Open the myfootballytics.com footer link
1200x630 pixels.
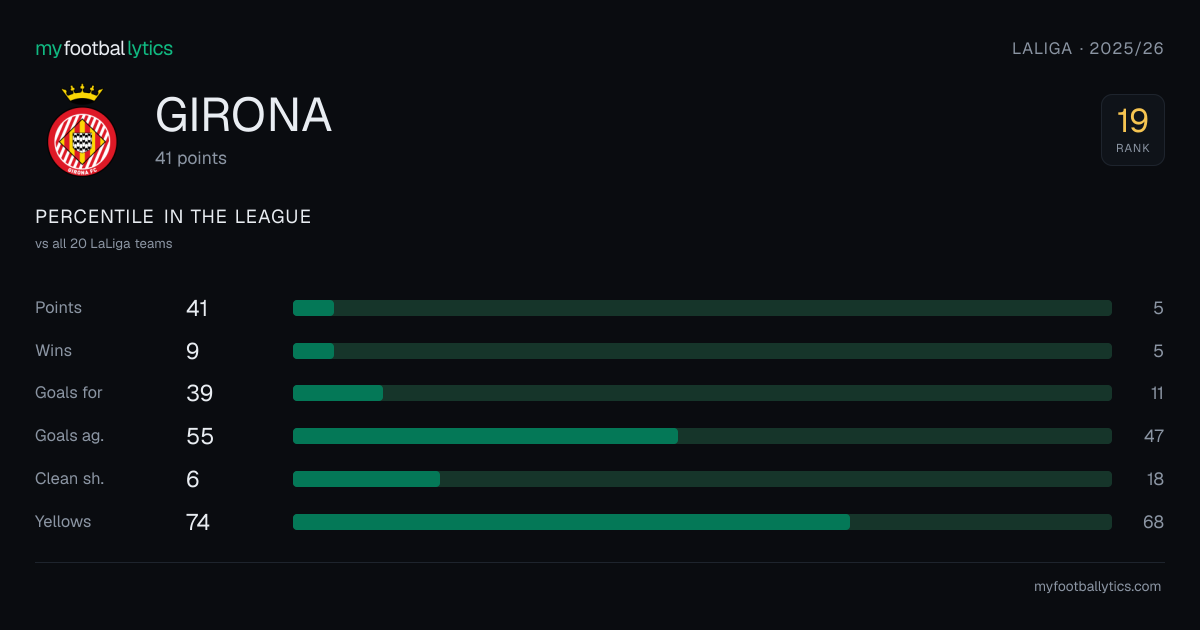click(x=1097, y=587)
